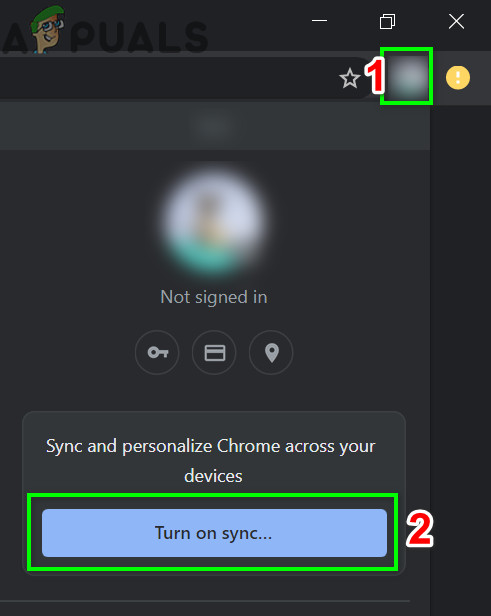Click the blurred item in the bookmarks bar
Screen dimensions: 491x616
pos(213,126)
